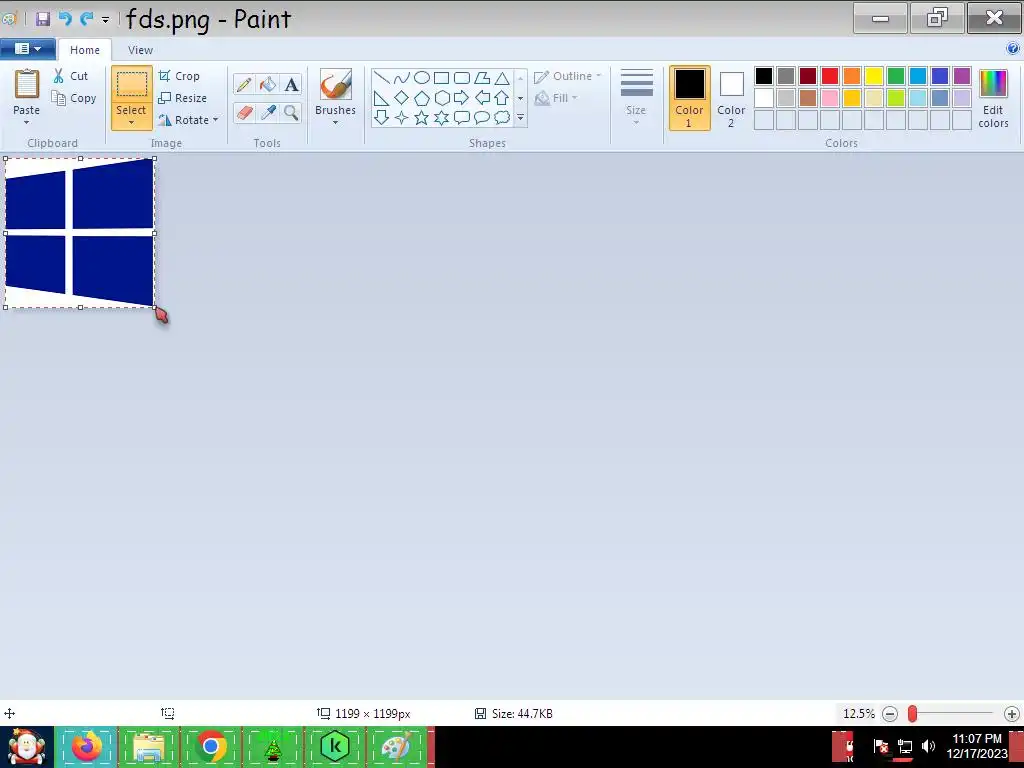Open the Paint file menu button
Viewport: 1024px width, 768px height.
[27, 49]
